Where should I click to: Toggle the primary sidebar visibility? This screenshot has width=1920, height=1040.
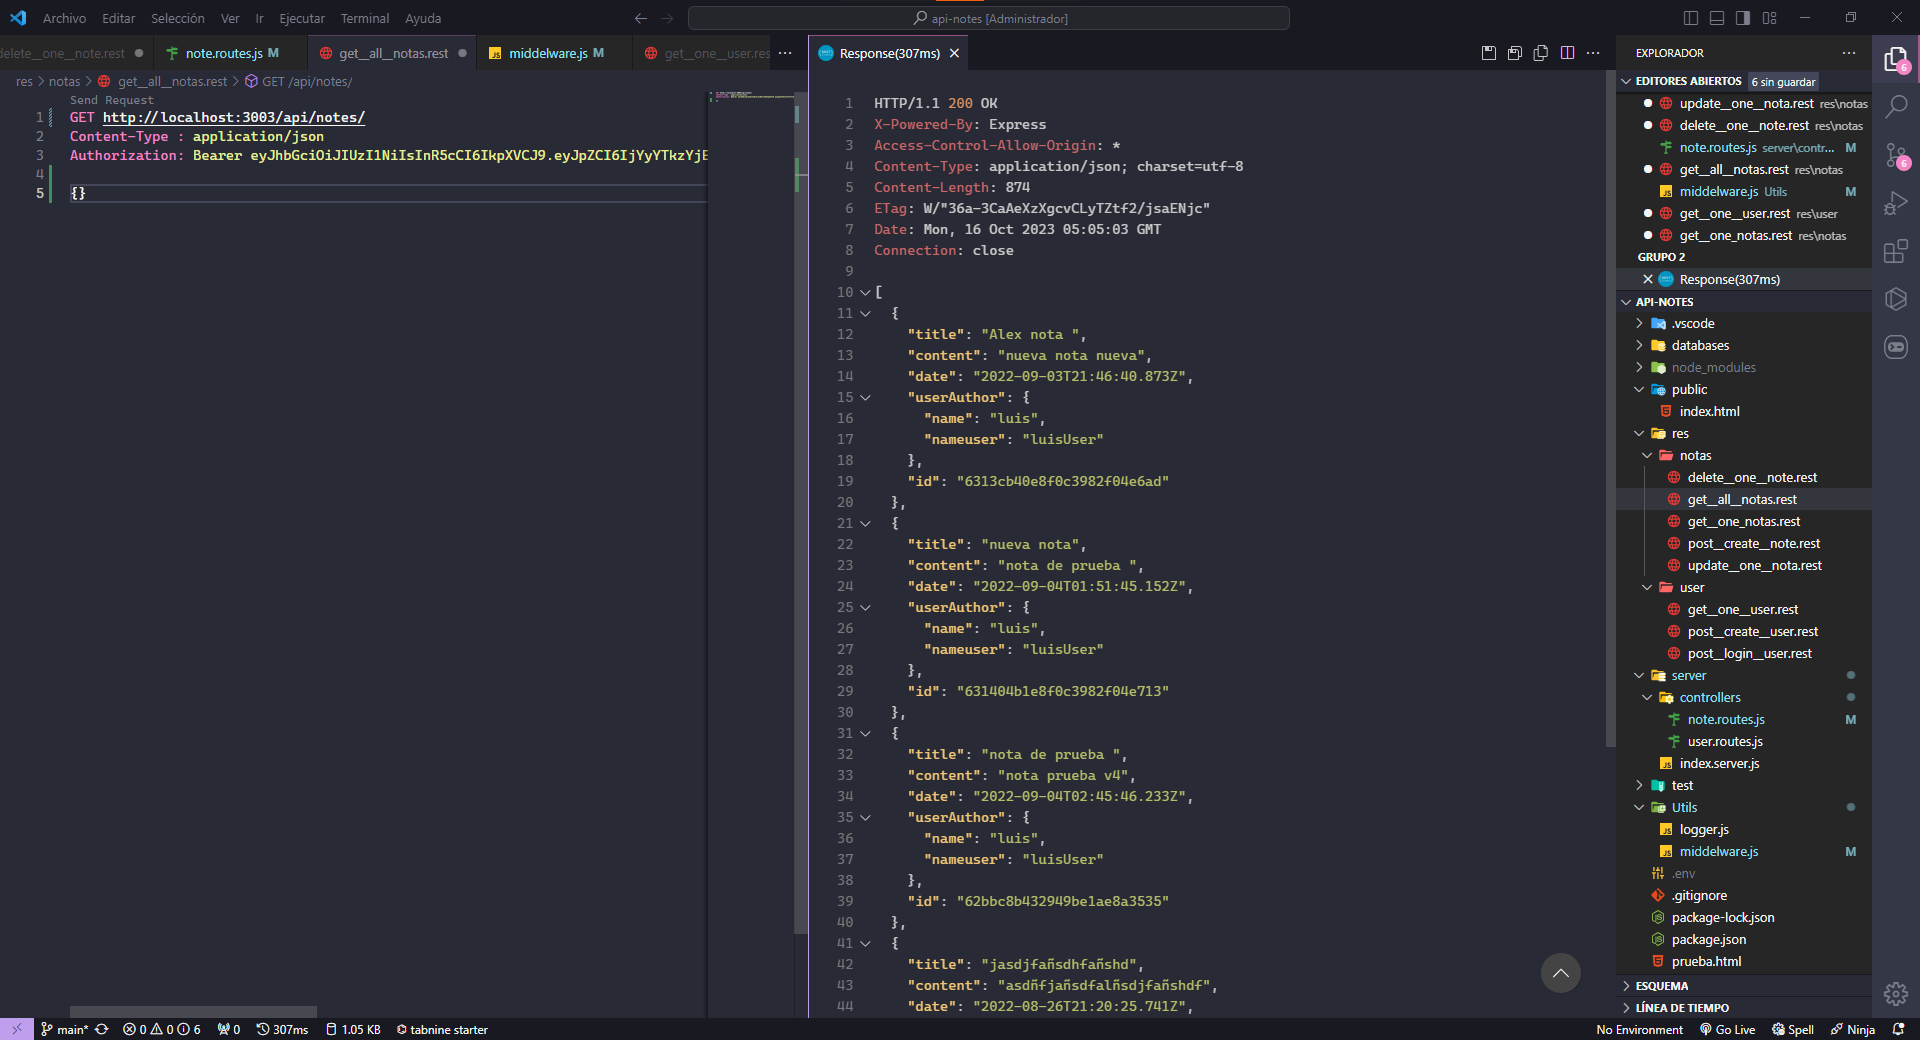(x=1690, y=17)
